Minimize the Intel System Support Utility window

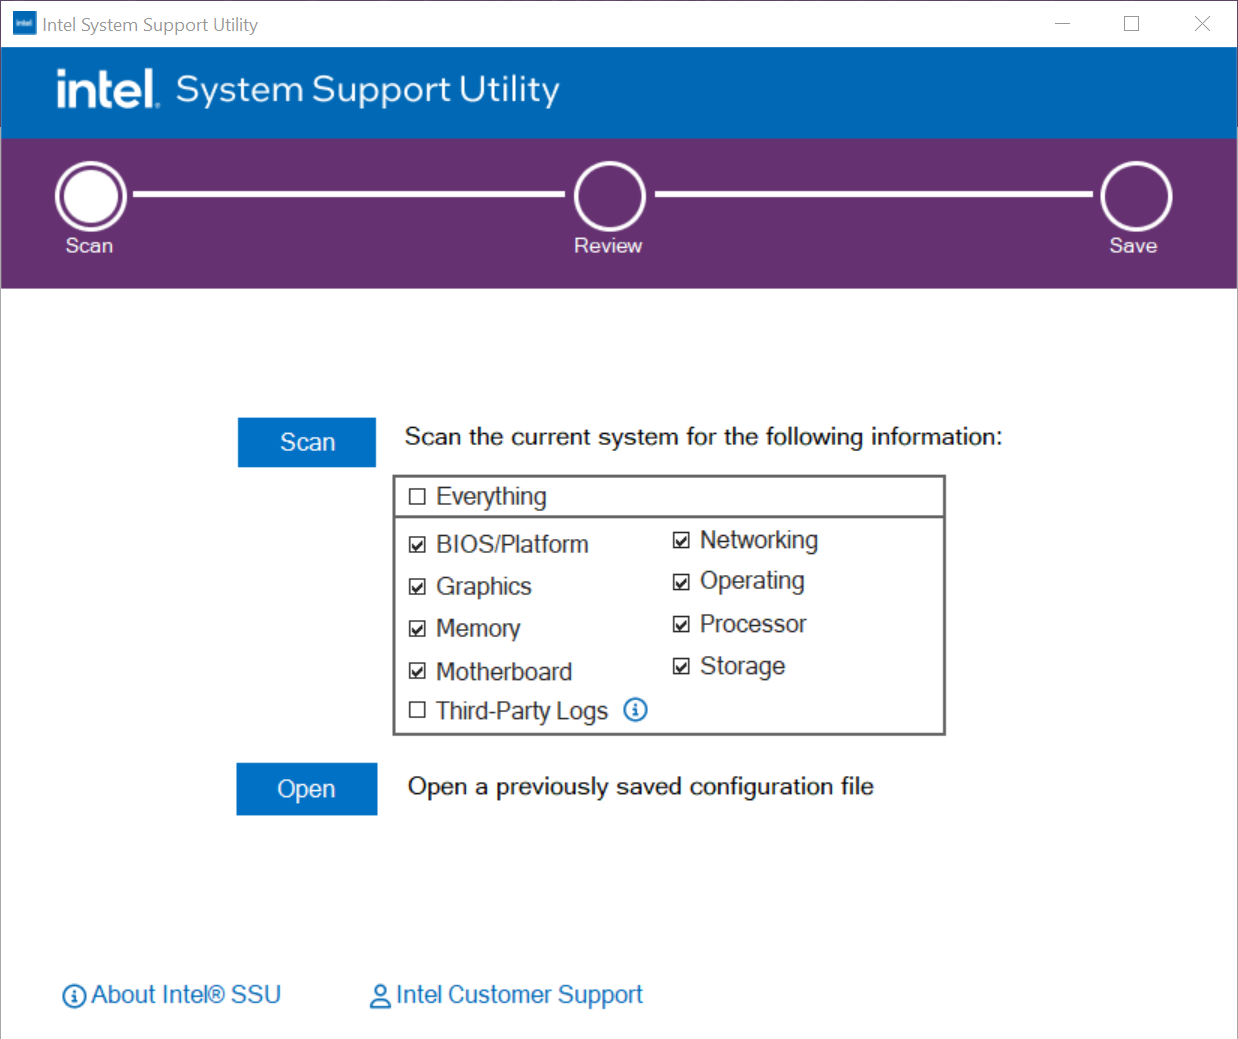tap(1063, 23)
